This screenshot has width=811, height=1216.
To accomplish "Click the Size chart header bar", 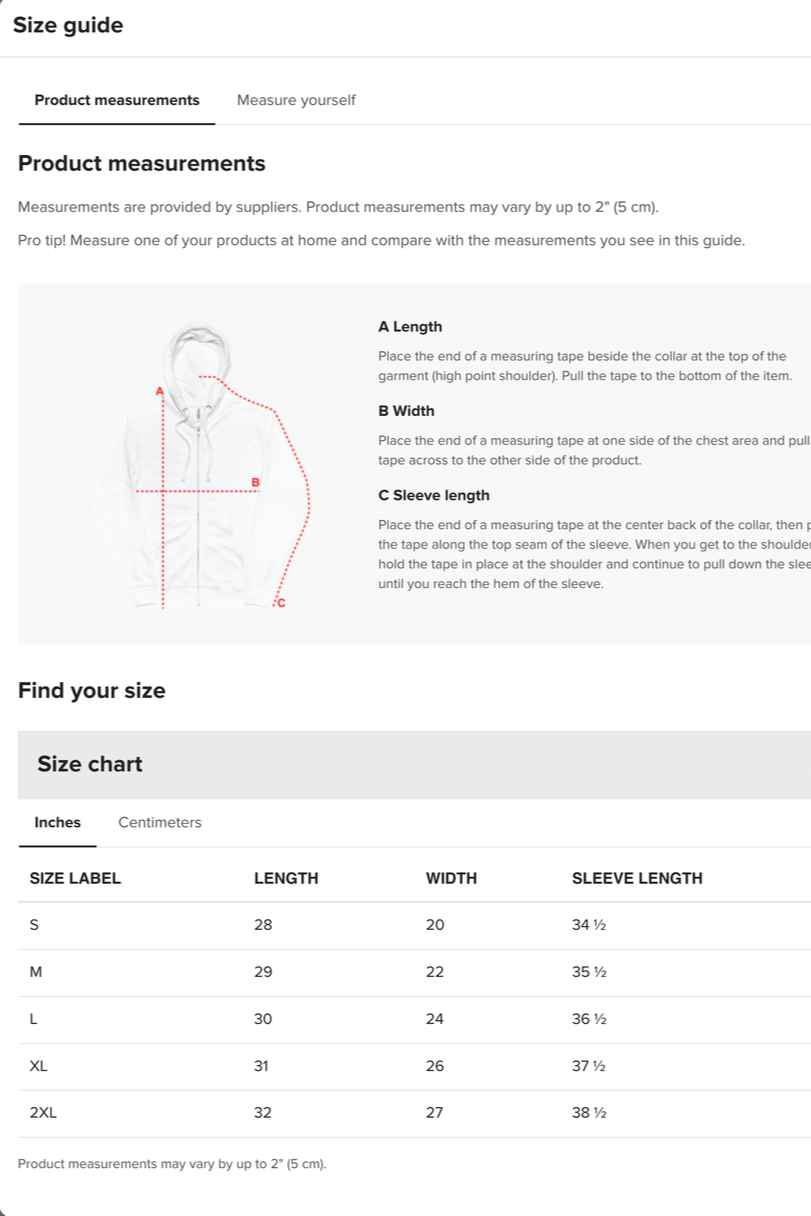I will pos(414,764).
